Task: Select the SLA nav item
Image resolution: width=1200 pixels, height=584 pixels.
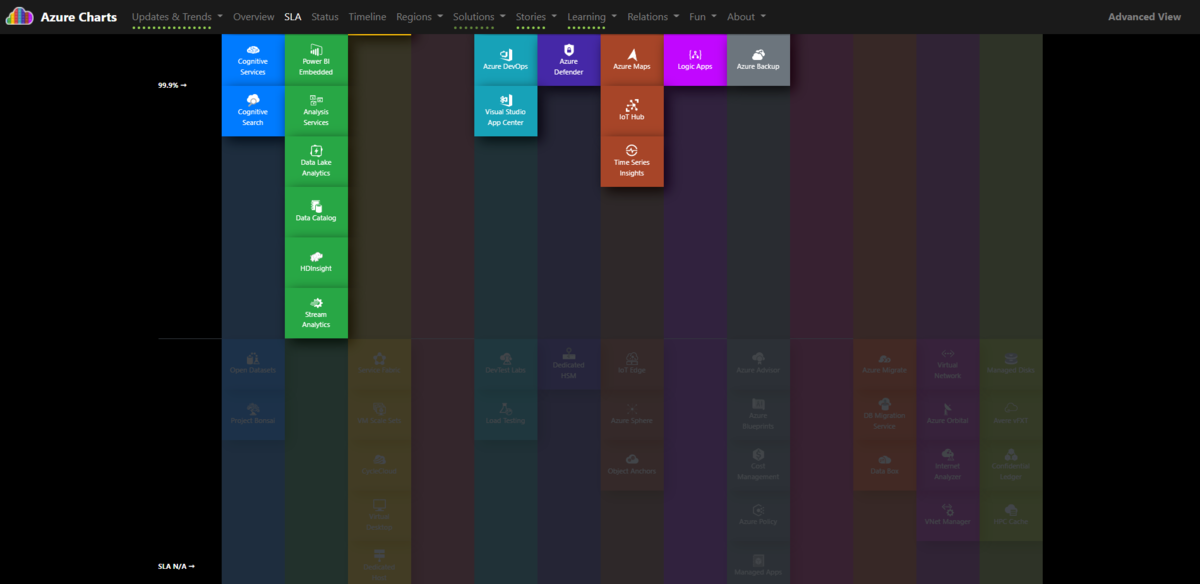Action: tap(293, 17)
